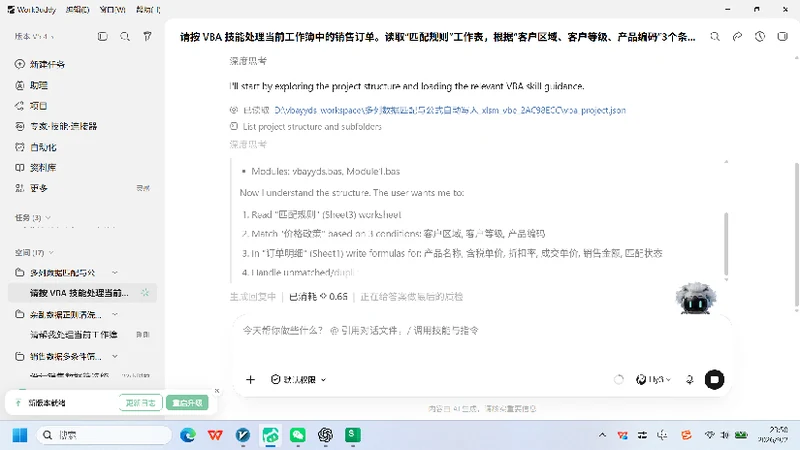Image resolution: width=800 pixels, height=450 pixels.
Task: Open the 更多 more section
Action: (x=31, y=188)
